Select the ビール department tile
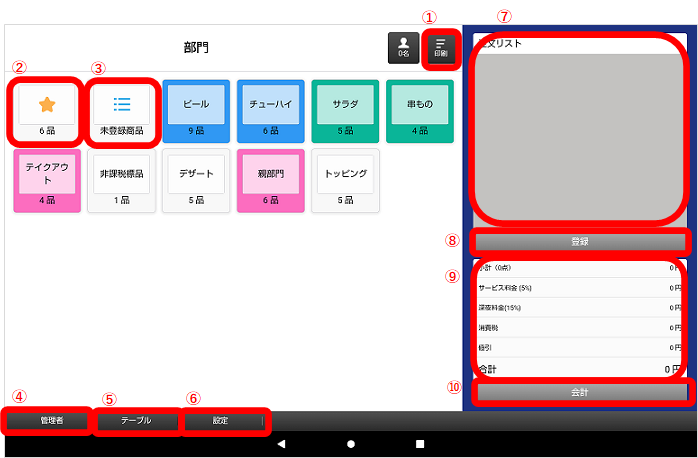The image size is (698, 458). coord(196,111)
